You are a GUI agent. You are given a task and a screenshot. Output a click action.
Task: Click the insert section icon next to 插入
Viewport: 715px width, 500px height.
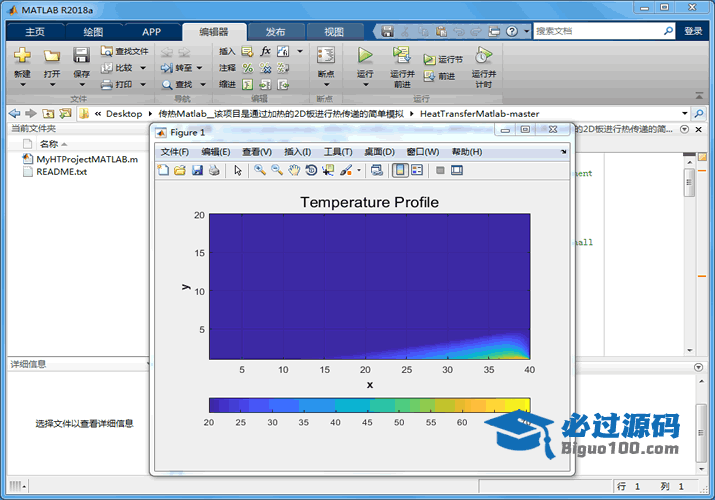click(247, 51)
